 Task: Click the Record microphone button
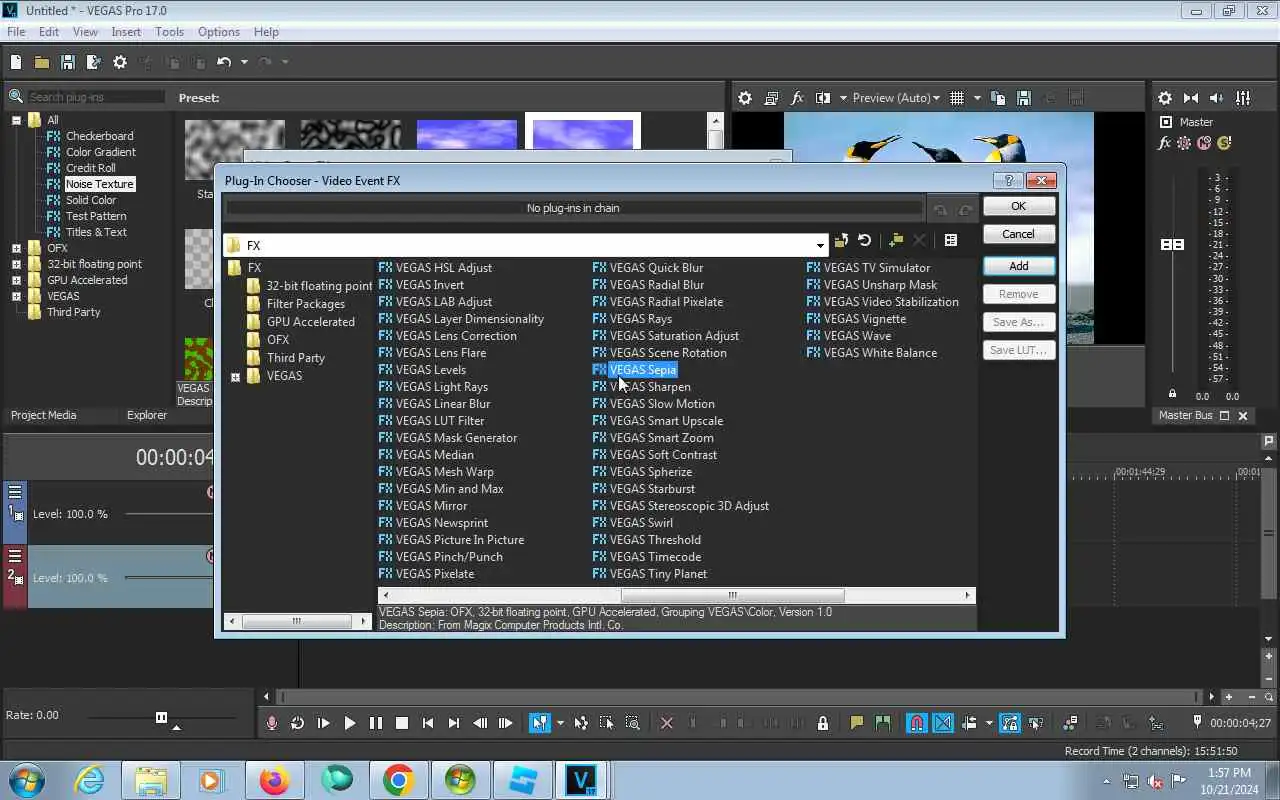coord(271,723)
